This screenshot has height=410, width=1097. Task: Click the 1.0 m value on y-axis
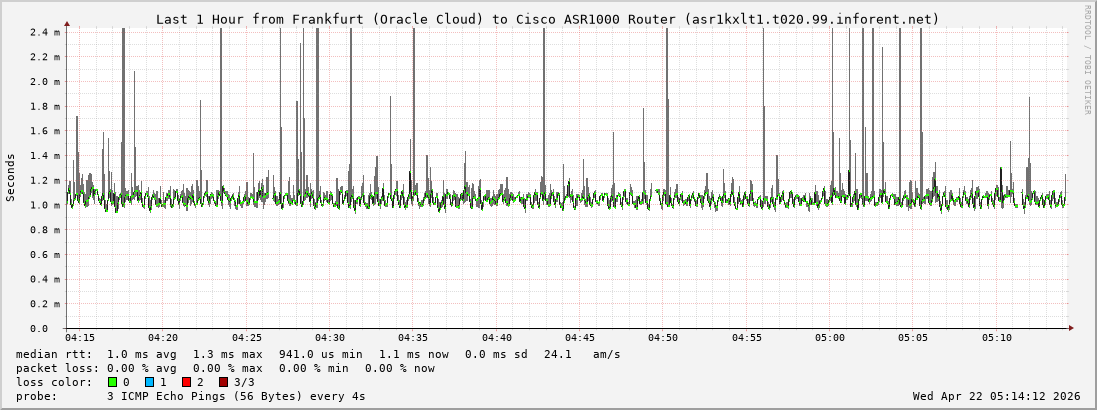[x=45, y=205]
